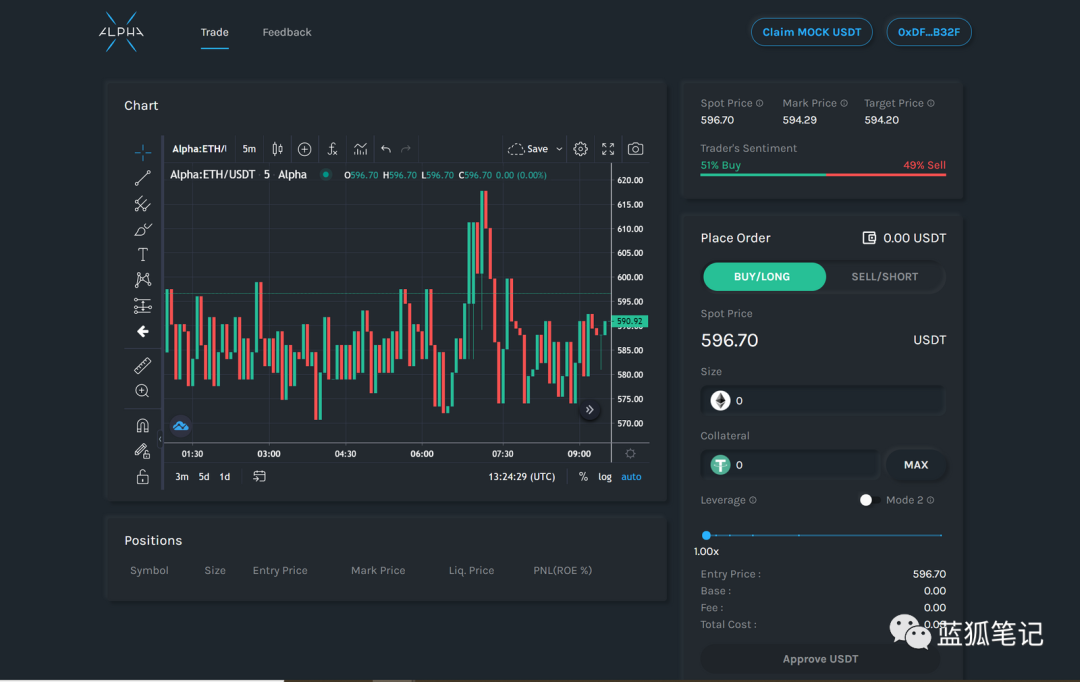Click the MAX collateral button
This screenshot has height=682, width=1080.
coord(915,465)
